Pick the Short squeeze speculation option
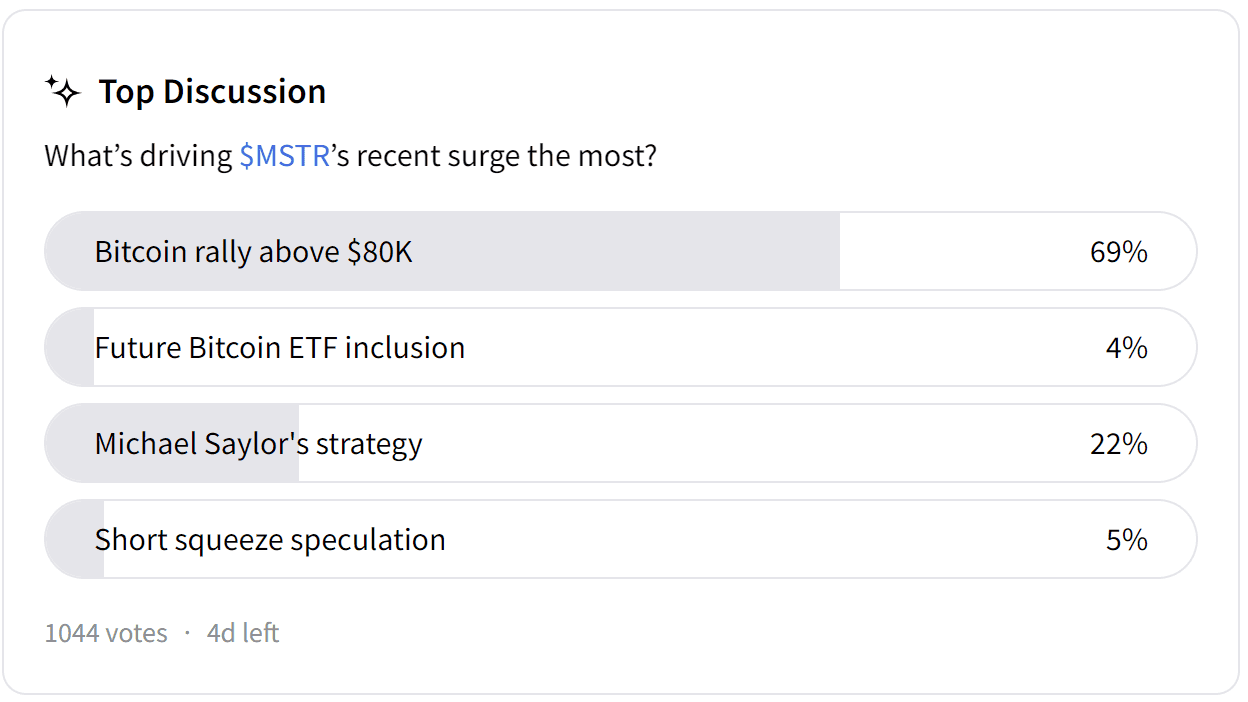The height and width of the screenshot is (702, 1248). coord(270,540)
